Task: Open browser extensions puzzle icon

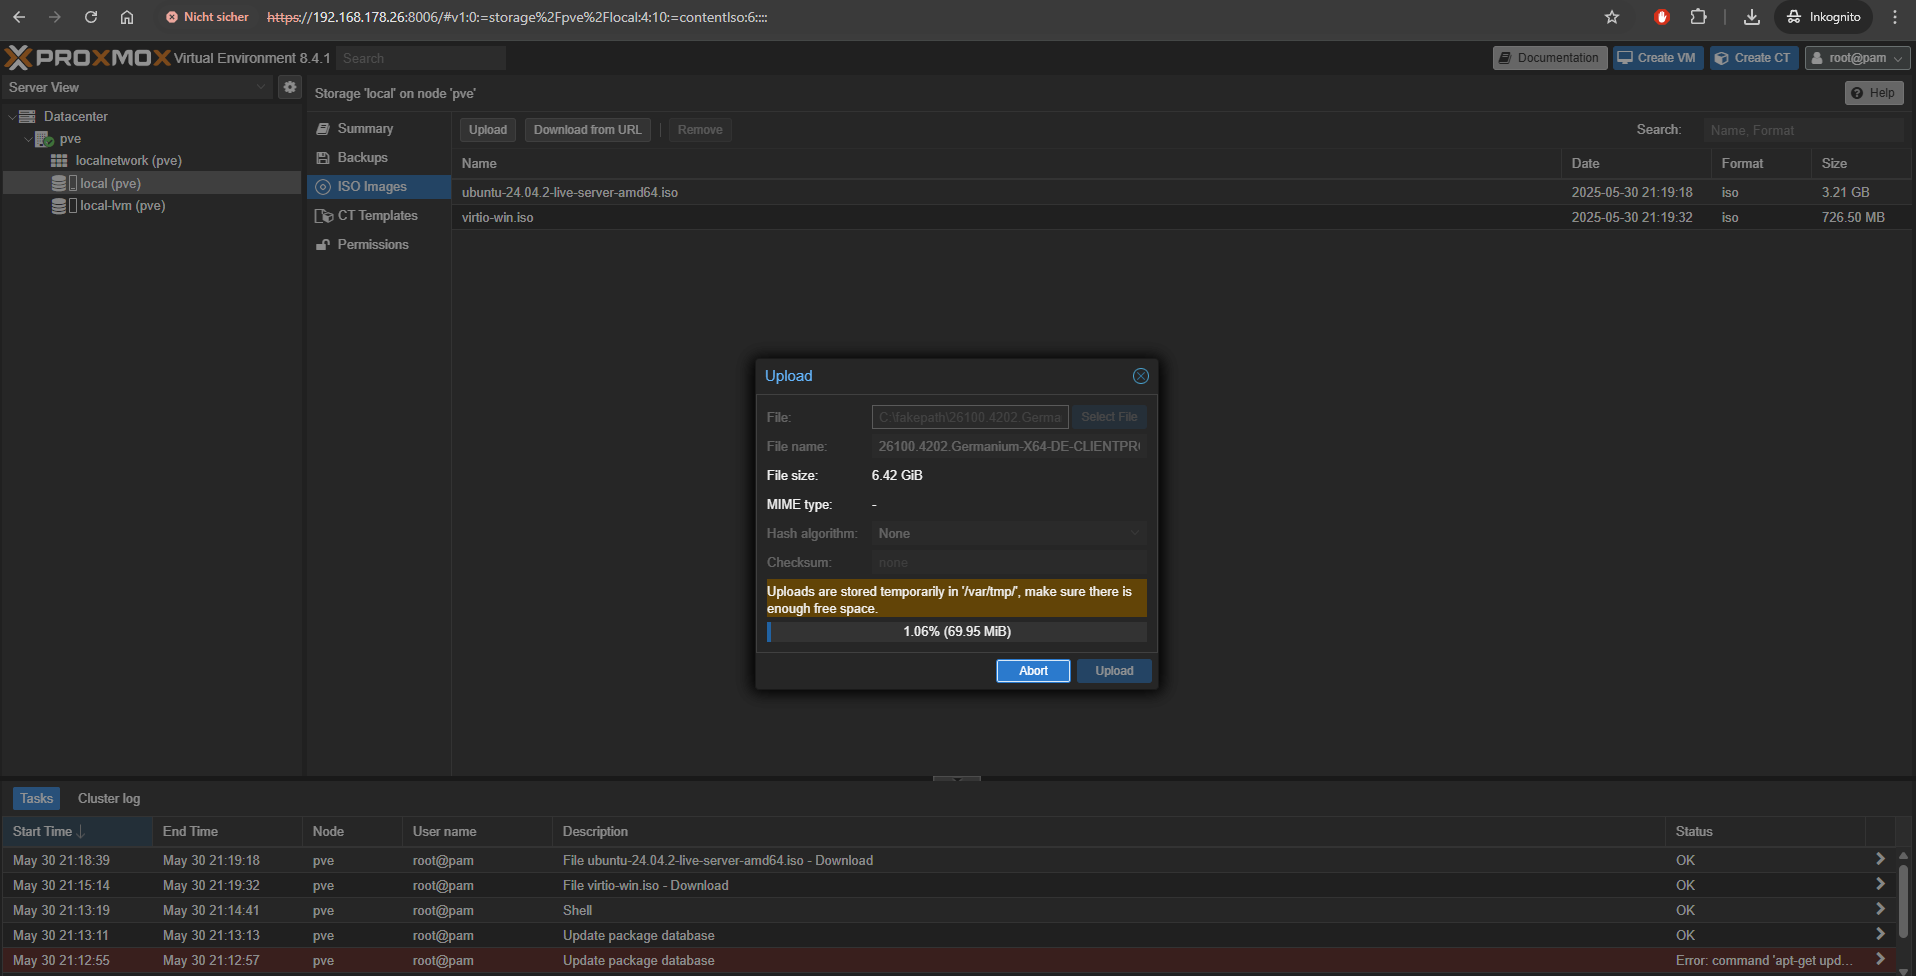Action: point(1698,17)
